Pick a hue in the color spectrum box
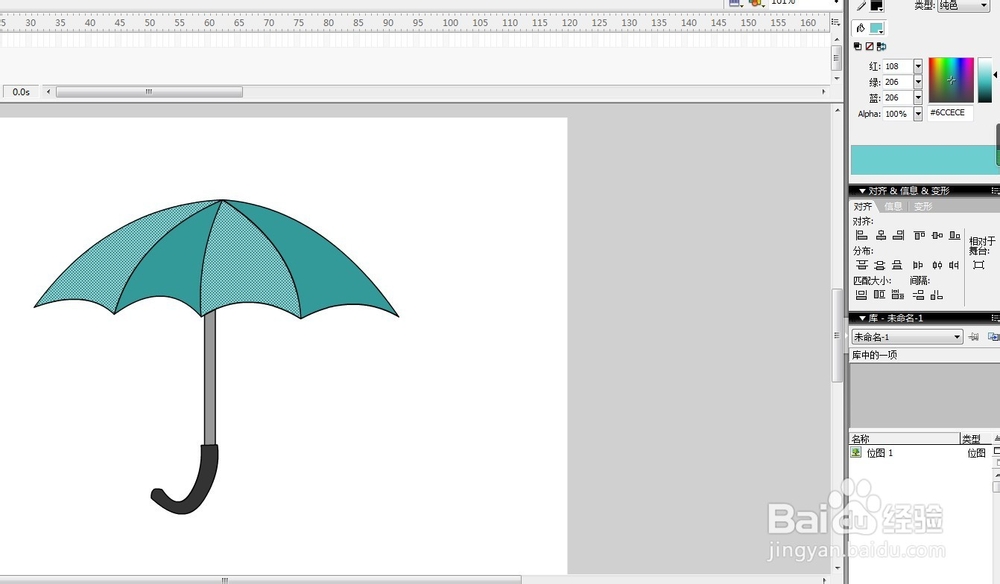Screen dimensions: 1000x584 (x=951, y=80)
